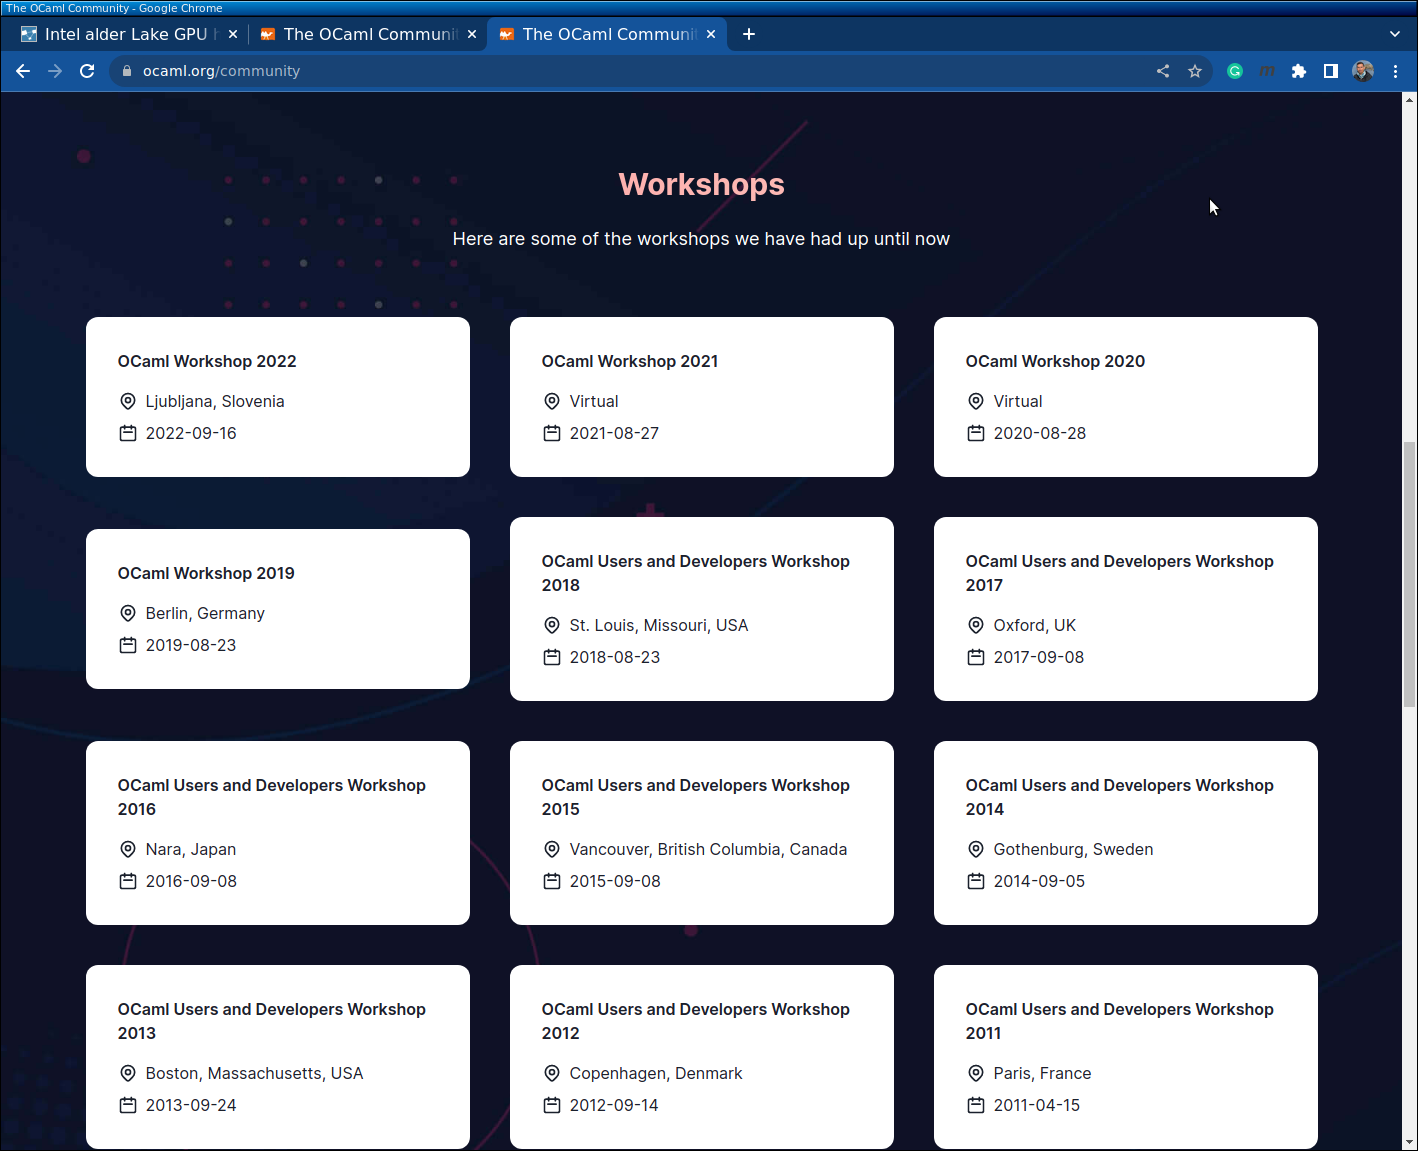This screenshot has height=1151, width=1418.
Task: Open the OCaml Workshop 2021 card
Action: (702, 397)
